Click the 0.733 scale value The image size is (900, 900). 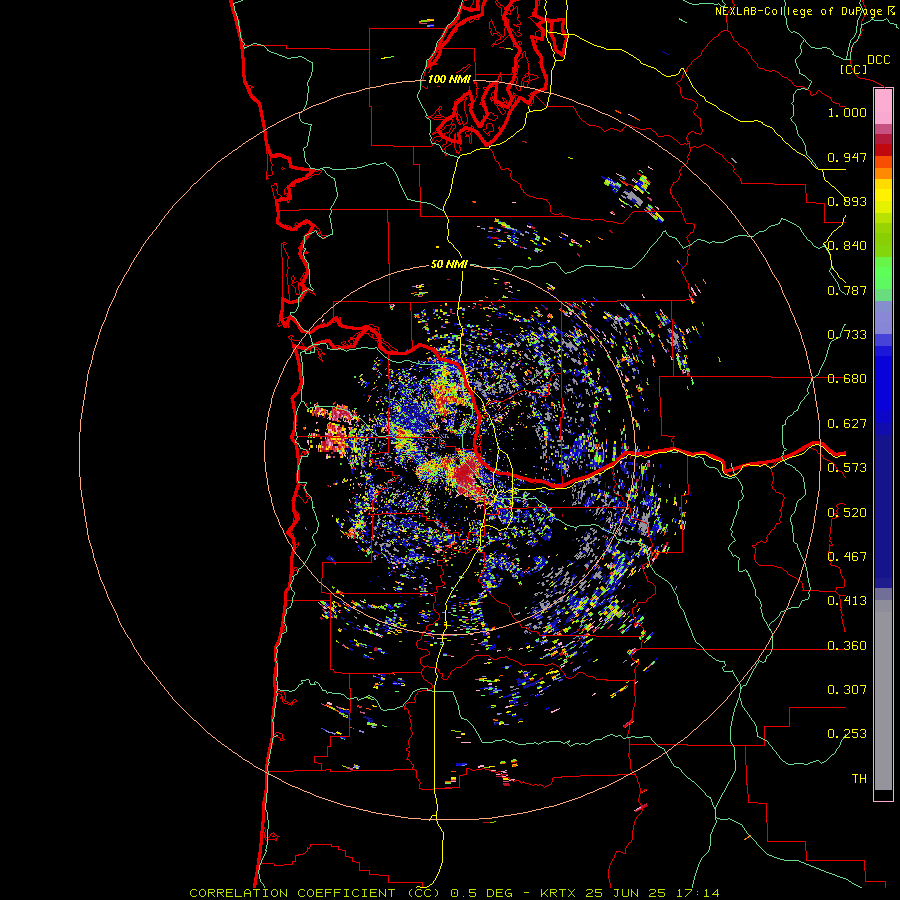click(847, 335)
